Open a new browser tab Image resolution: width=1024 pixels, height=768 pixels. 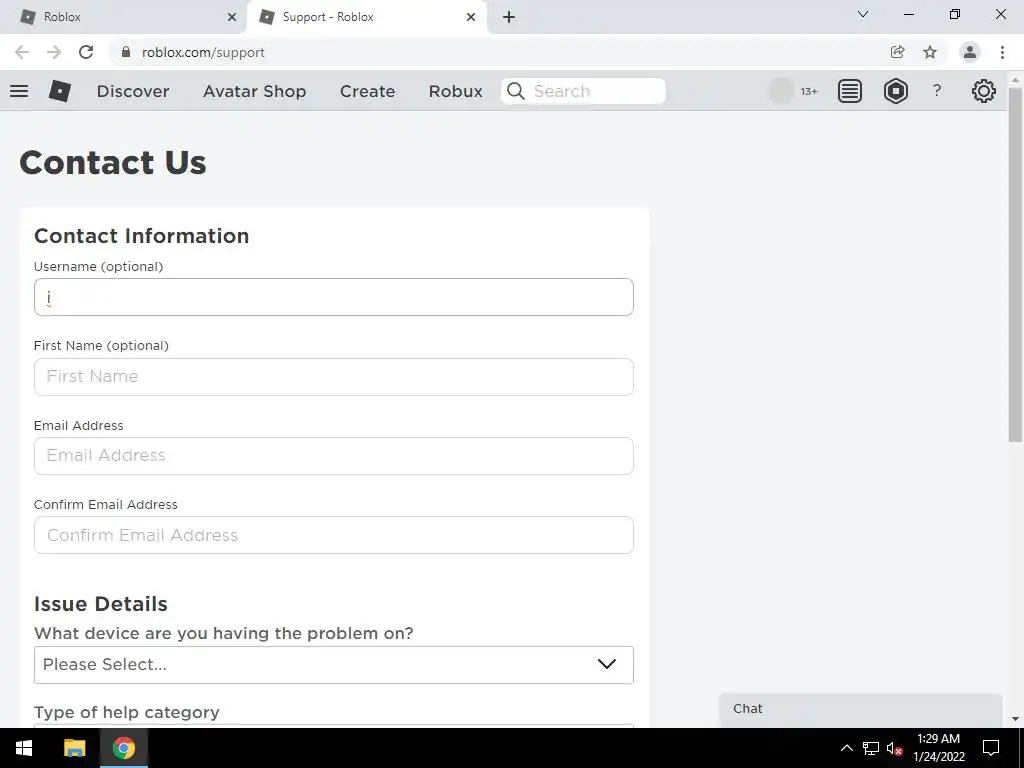509,17
